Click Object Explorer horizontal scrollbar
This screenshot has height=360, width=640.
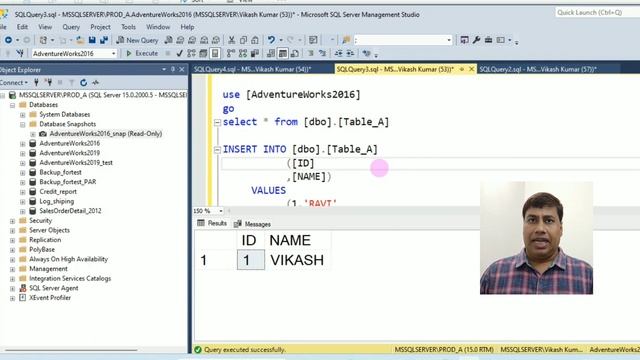(x=72, y=350)
